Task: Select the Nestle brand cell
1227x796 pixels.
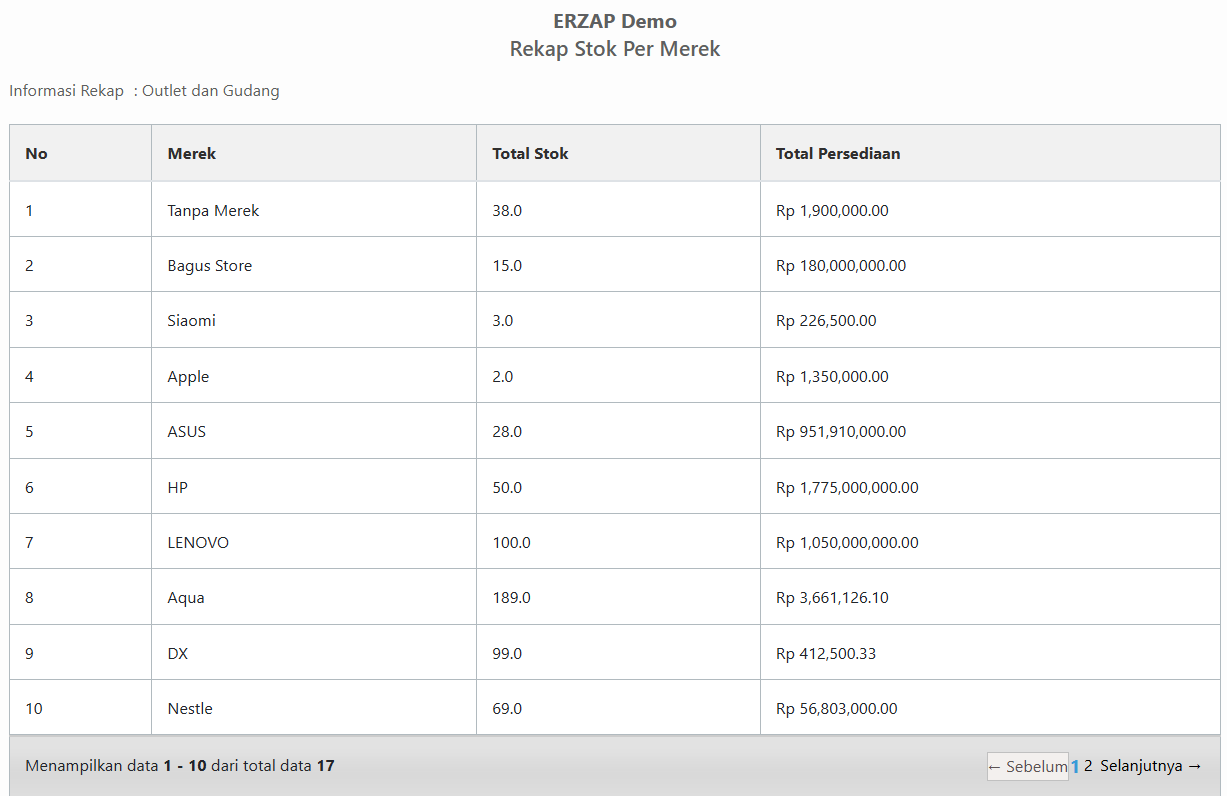Action: tap(190, 709)
